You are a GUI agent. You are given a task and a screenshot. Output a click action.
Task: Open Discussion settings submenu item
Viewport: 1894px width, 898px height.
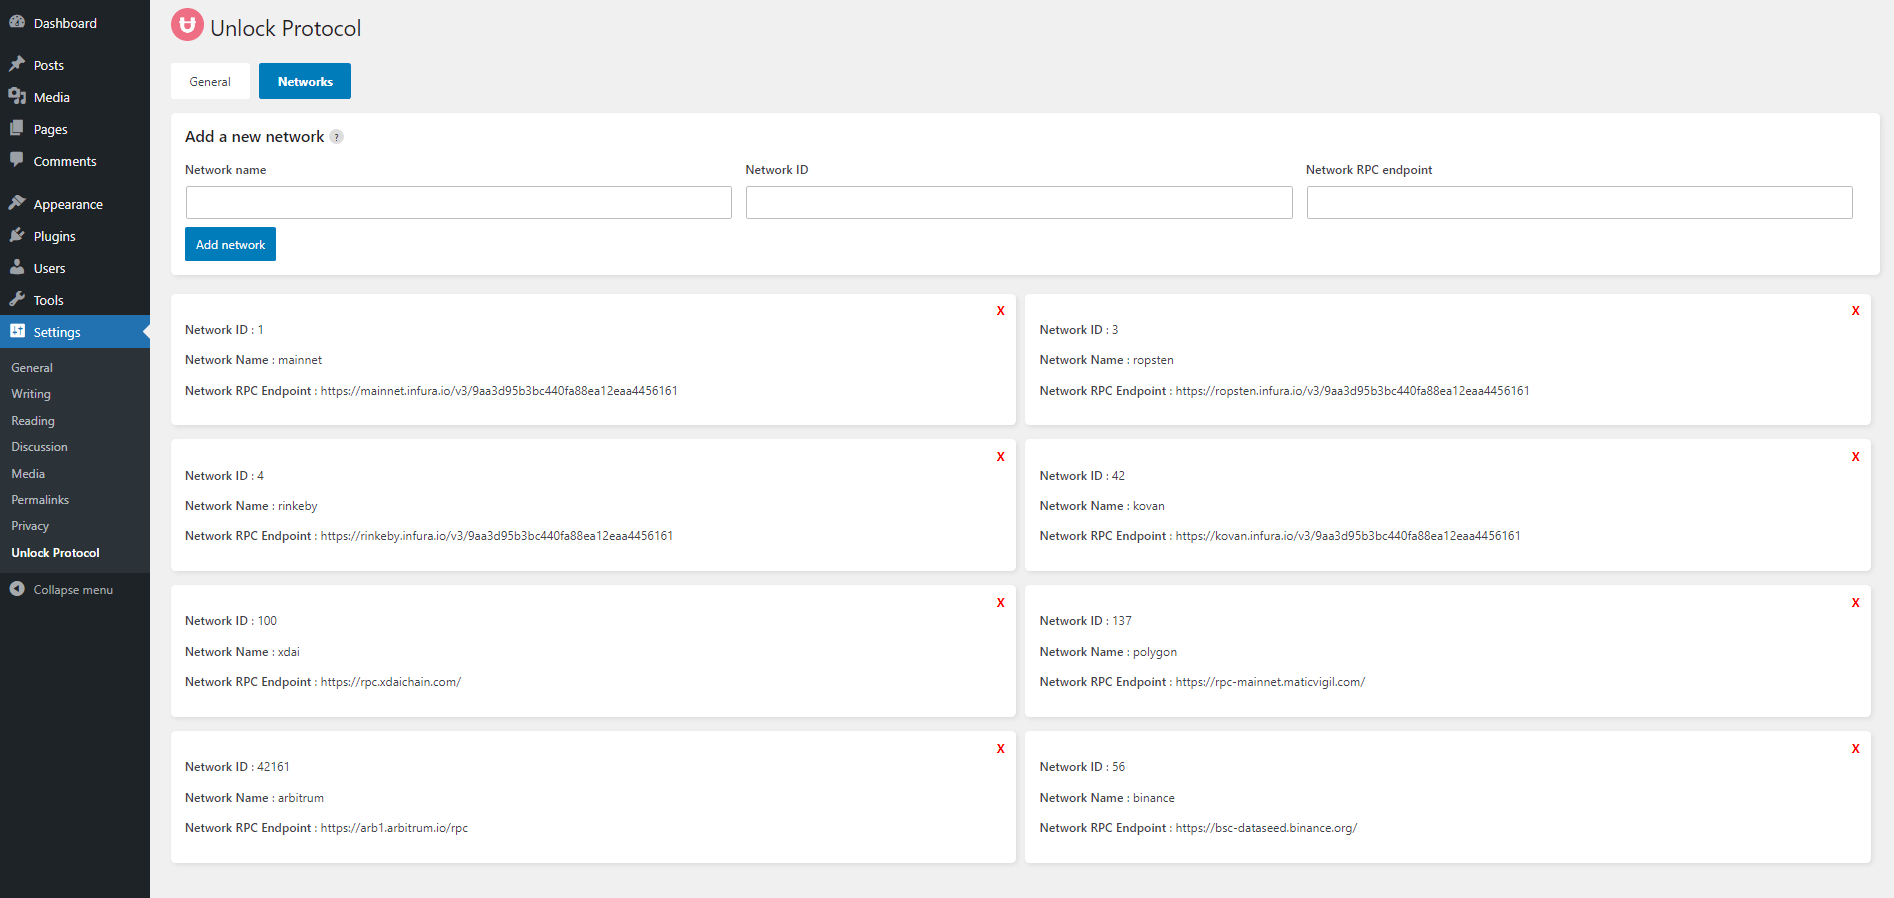(x=39, y=447)
